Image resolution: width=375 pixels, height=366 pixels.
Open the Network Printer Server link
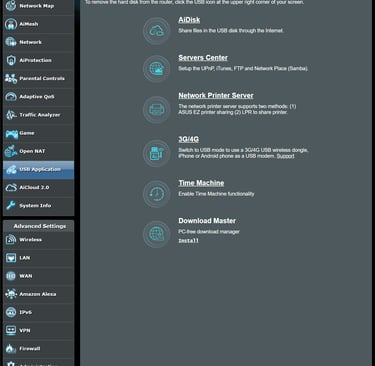[216, 96]
